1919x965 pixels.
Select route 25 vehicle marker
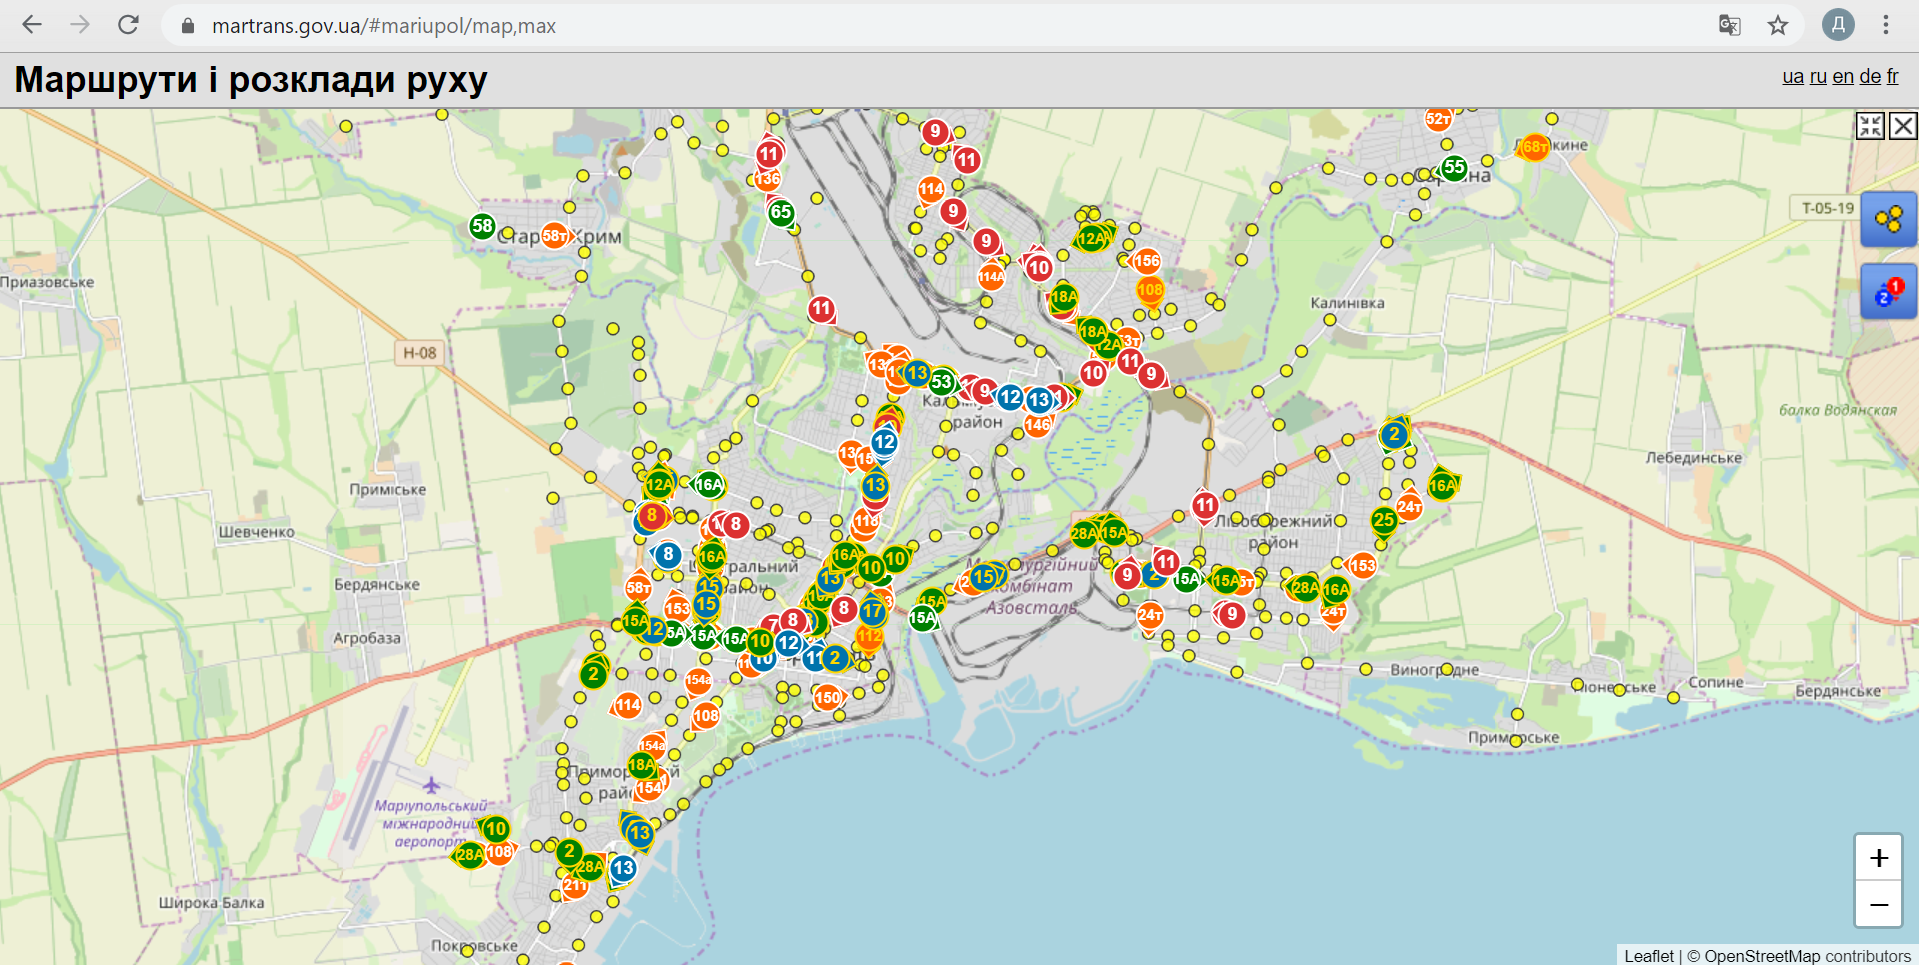[1383, 520]
